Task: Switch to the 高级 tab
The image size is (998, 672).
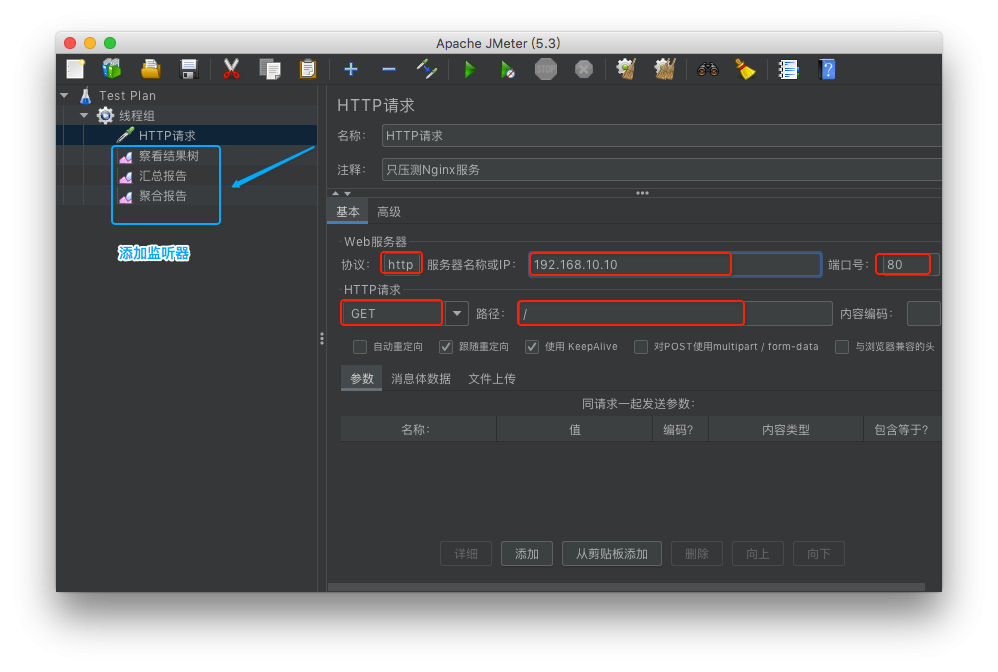Action: [x=389, y=212]
